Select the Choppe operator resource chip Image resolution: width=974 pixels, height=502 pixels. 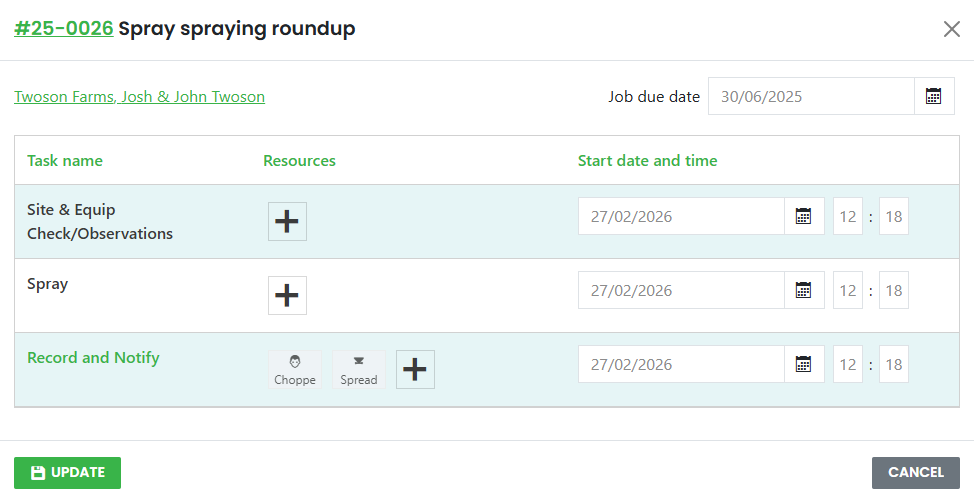coord(295,369)
